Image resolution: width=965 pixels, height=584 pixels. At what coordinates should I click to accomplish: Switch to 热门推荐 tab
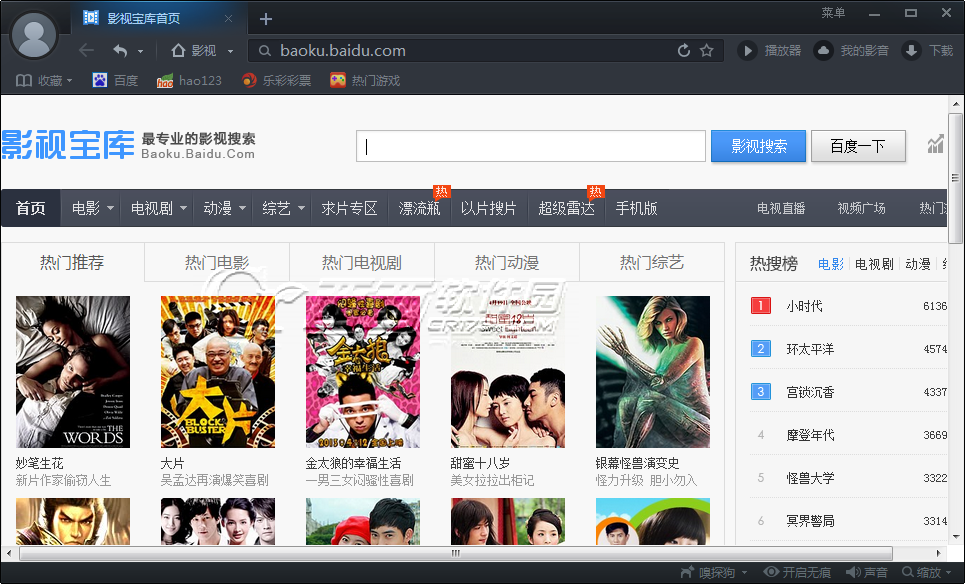coord(72,263)
